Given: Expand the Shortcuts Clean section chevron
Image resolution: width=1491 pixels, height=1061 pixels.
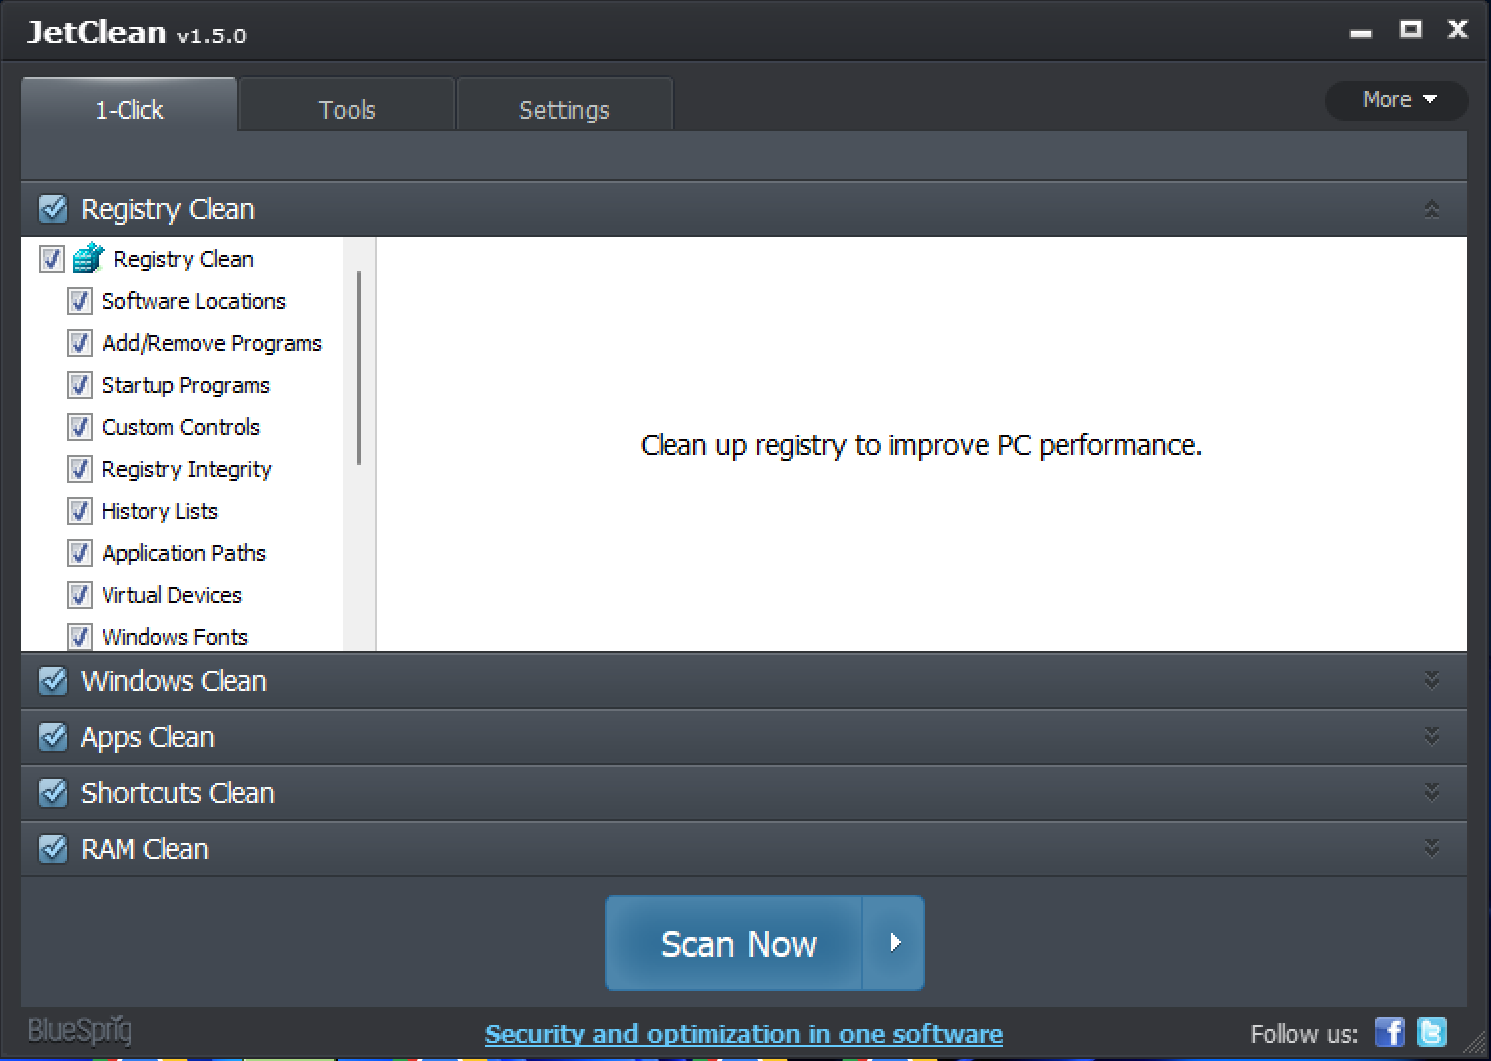Looking at the screenshot, I should tap(1432, 792).
